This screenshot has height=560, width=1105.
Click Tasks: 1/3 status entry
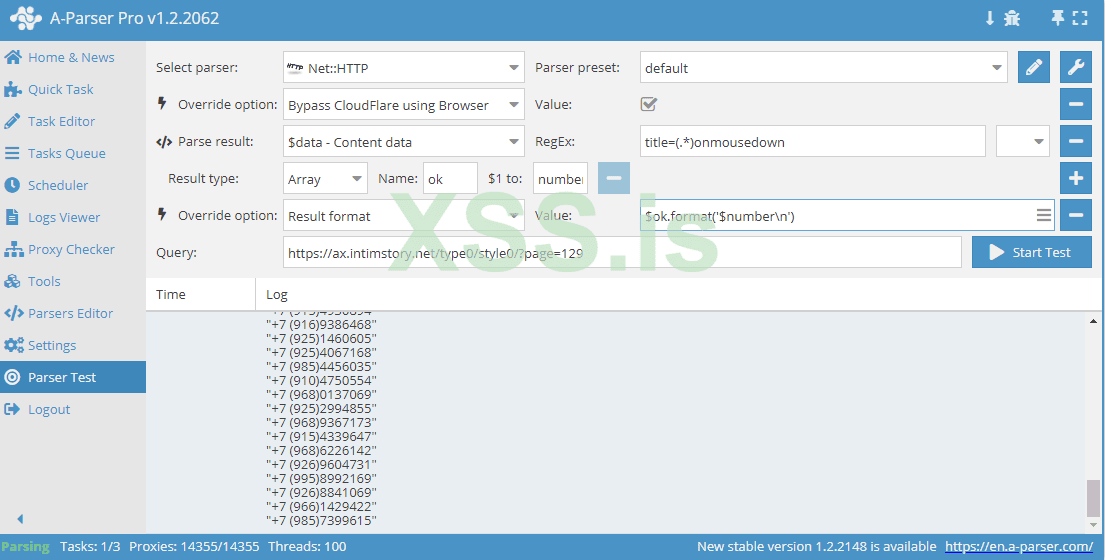coord(90,547)
